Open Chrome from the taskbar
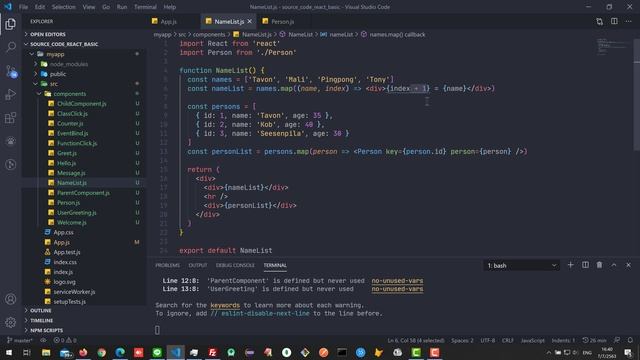 (x=102, y=352)
